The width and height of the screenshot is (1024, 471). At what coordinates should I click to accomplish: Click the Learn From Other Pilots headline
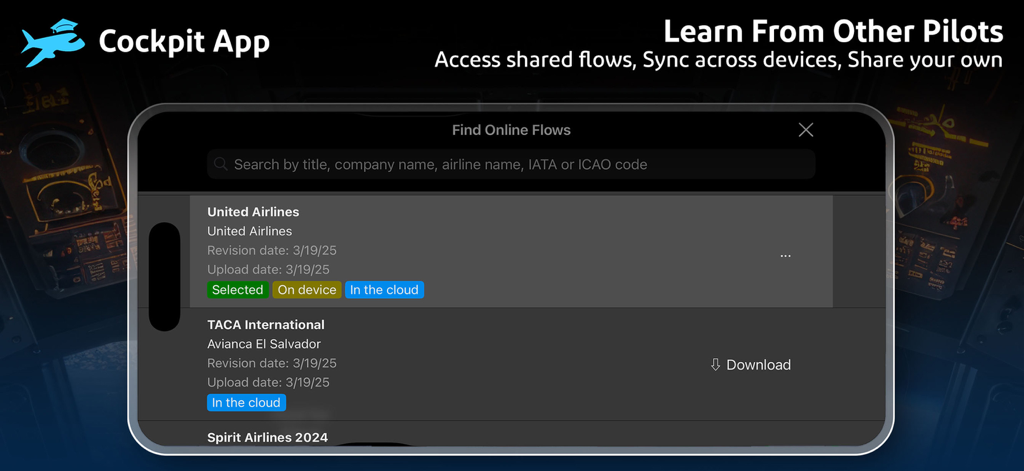[833, 31]
